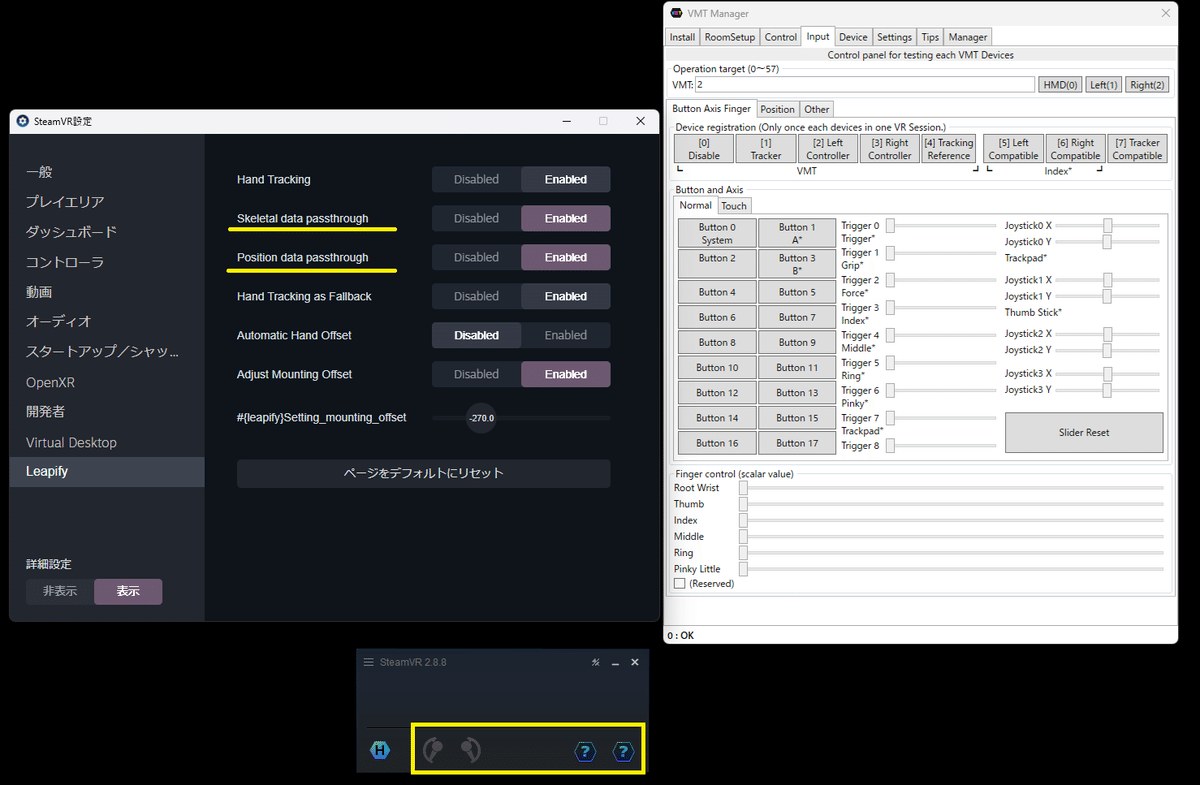
Task: Select the Touch tab in Button and Axis
Action: click(x=733, y=205)
